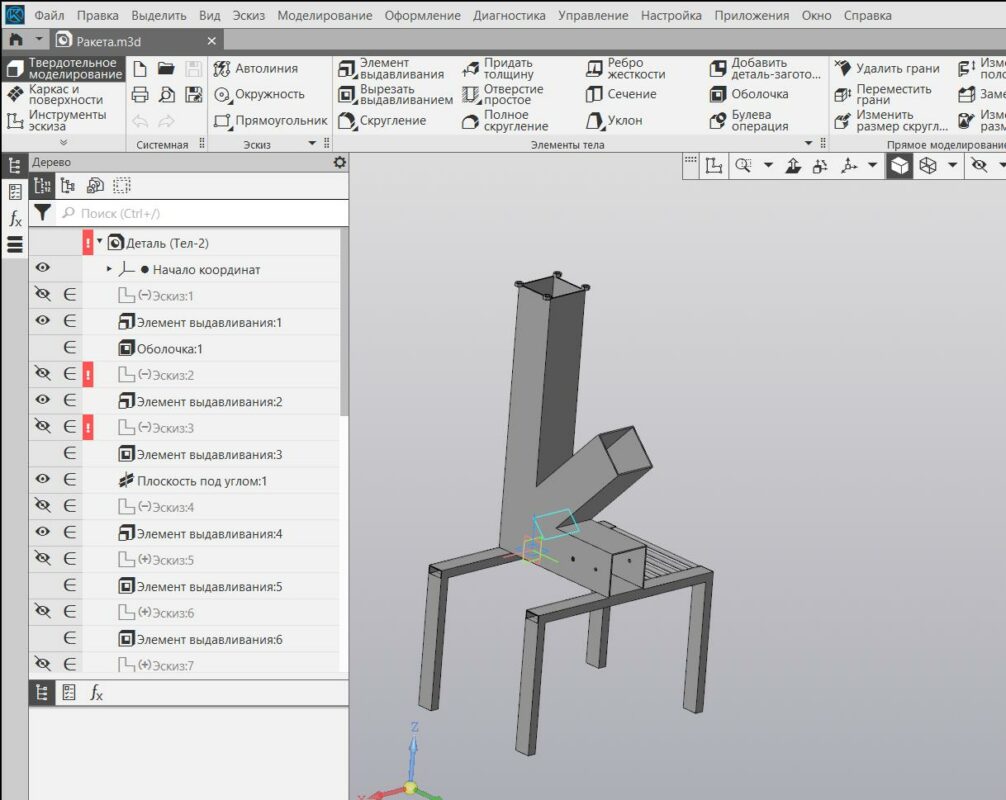
Task: Hide Элемент выдавливания:1 using its eye icon
Action: pos(42,321)
